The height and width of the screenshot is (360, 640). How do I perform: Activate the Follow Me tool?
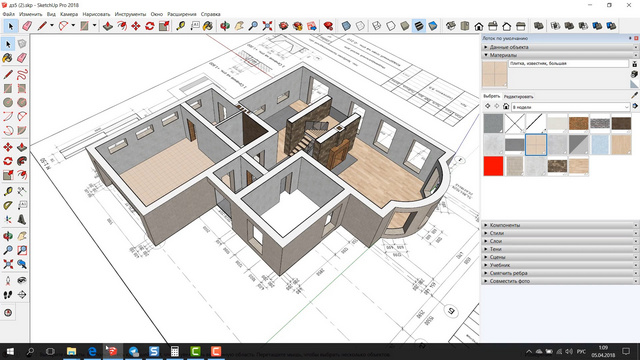(22, 161)
